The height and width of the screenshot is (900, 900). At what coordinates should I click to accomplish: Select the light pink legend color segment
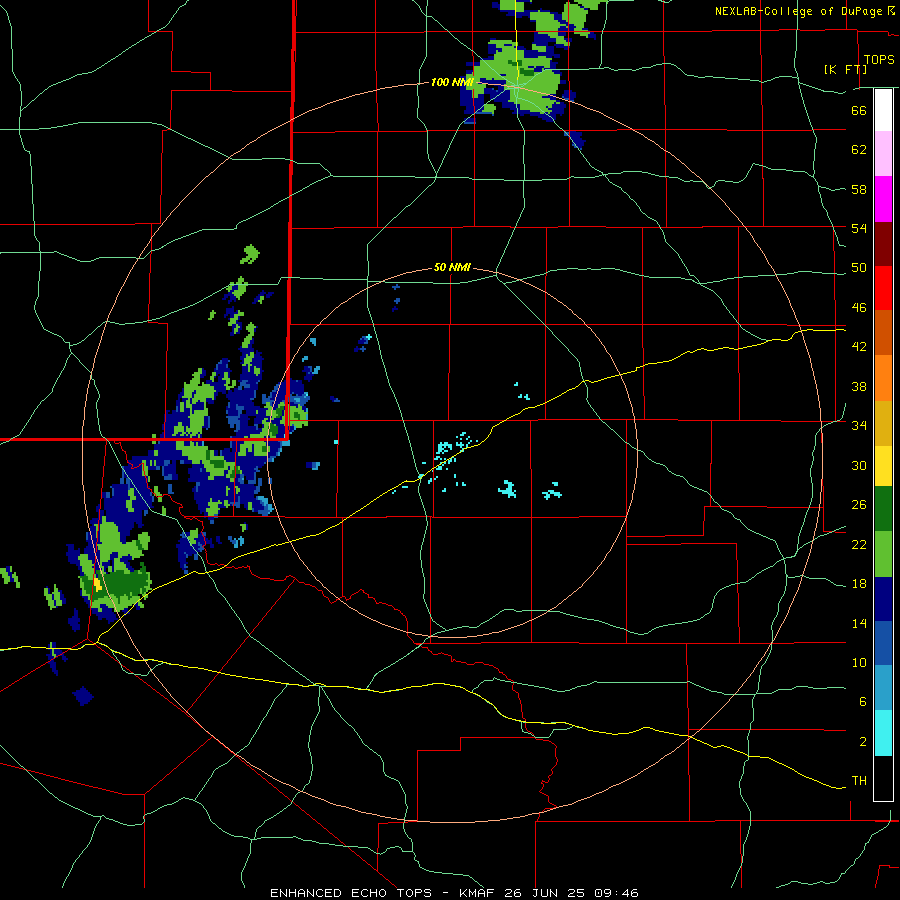(883, 154)
